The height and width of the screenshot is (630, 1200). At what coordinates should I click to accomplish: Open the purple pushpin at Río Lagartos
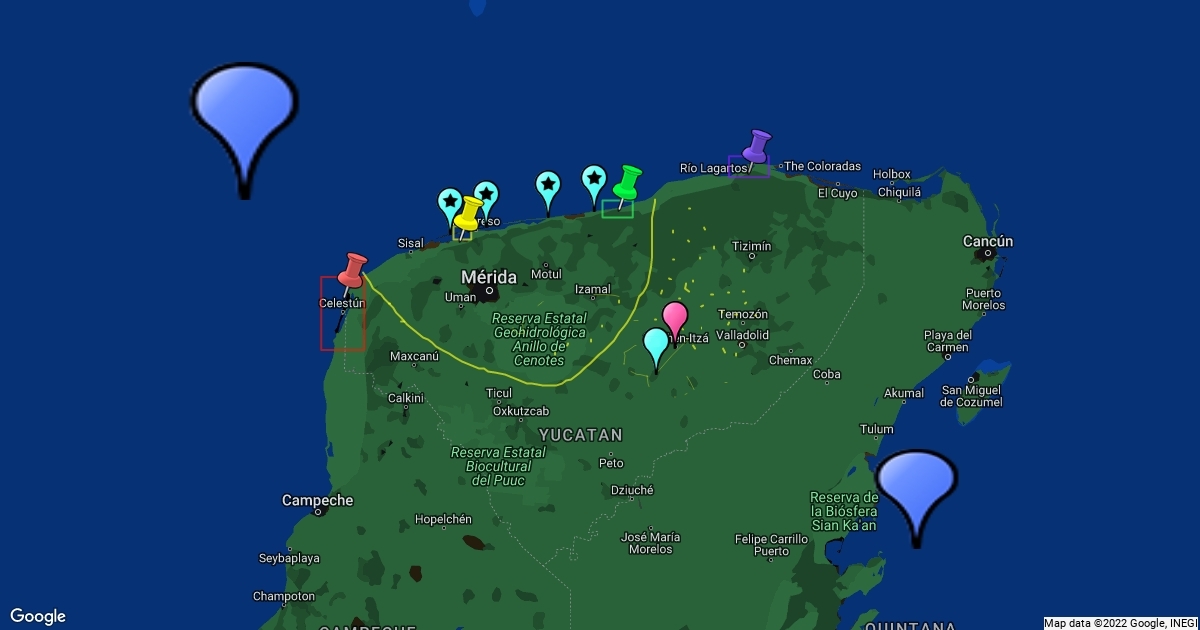tap(757, 147)
